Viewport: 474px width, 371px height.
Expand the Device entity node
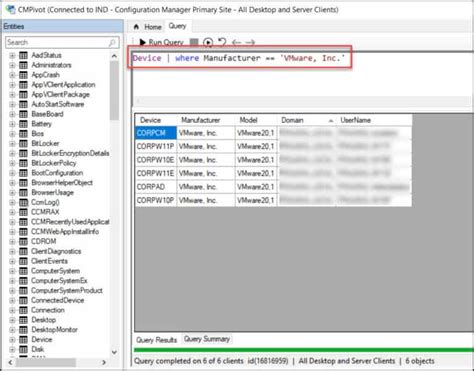point(12,340)
